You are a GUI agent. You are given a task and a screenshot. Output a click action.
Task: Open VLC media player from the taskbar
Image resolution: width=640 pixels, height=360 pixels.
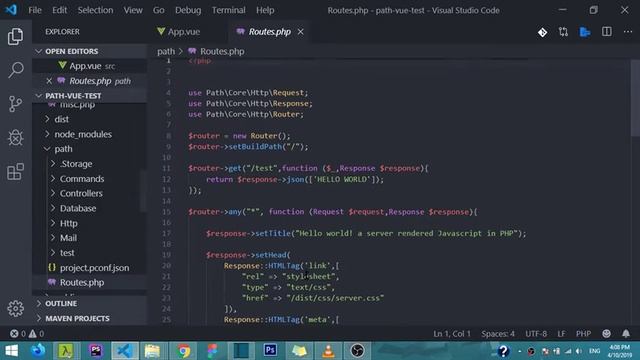pos(328,351)
